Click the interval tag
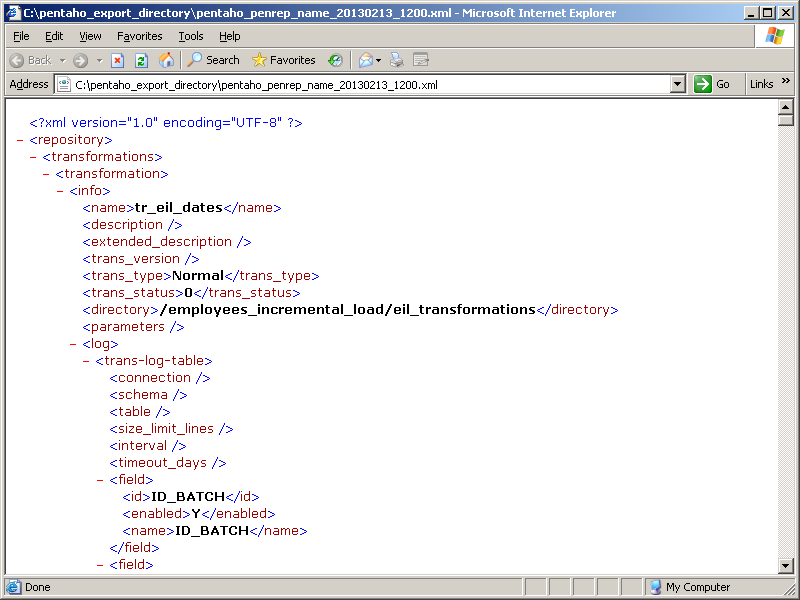Image resolution: width=800 pixels, height=600 pixels. pyautogui.click(x=148, y=446)
